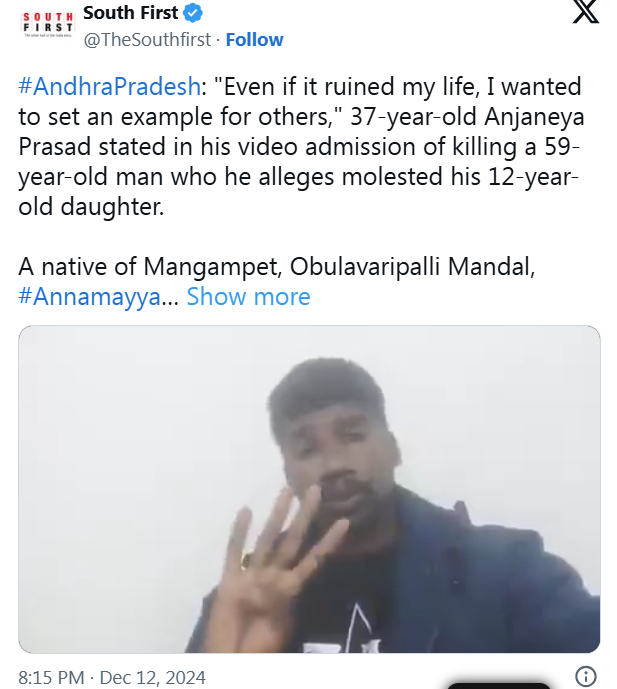
Task: Click the dark overlay at the bottom edge
Action: [498, 685]
